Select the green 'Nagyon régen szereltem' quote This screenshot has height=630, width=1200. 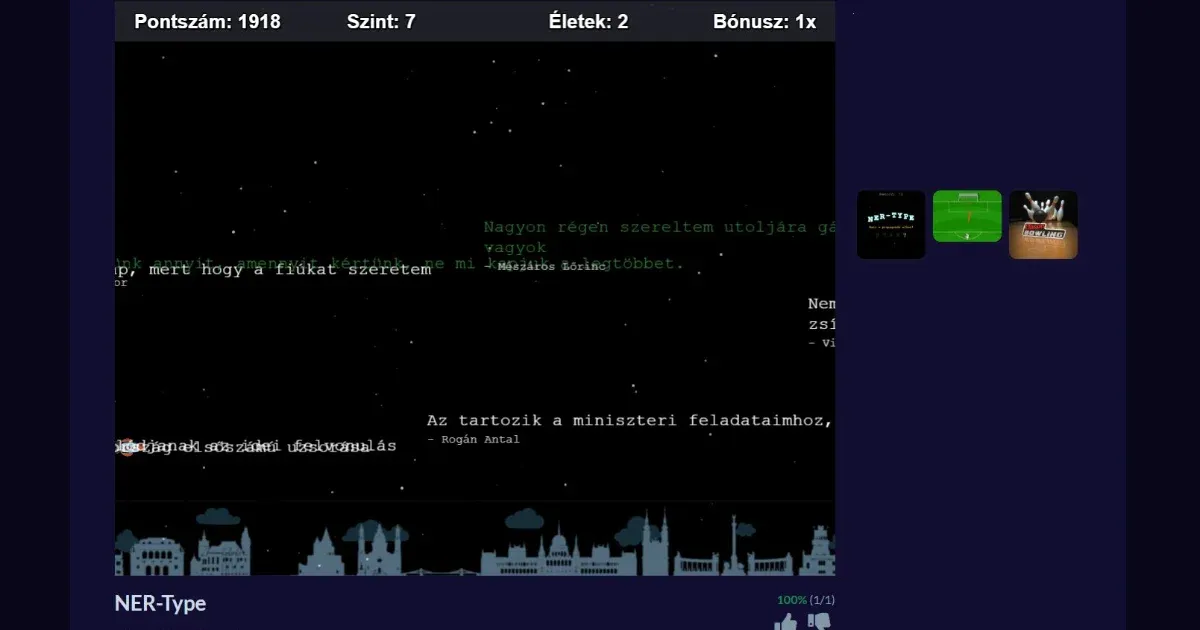click(660, 228)
